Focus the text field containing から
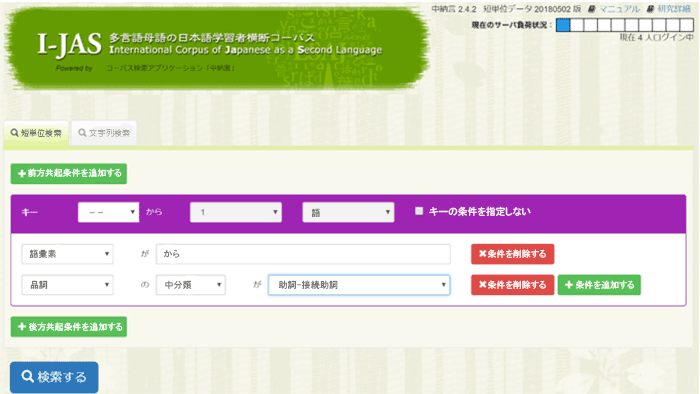700x394 pixels. 303,254
